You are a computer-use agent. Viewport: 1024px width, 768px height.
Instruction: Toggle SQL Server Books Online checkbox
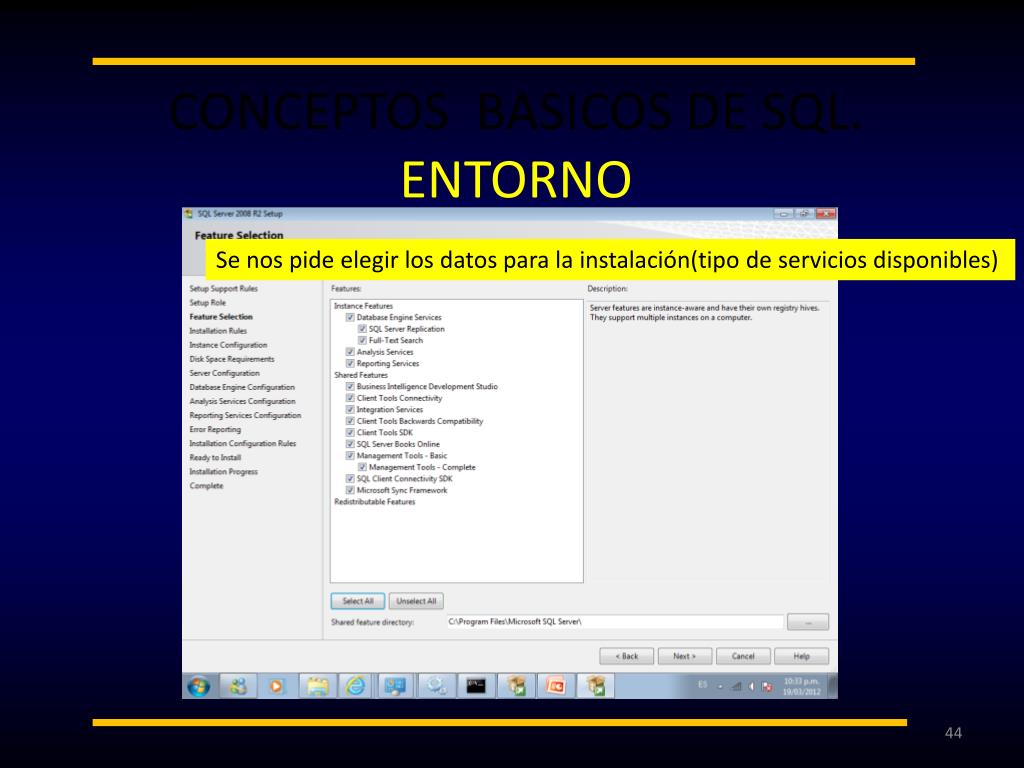click(x=350, y=444)
